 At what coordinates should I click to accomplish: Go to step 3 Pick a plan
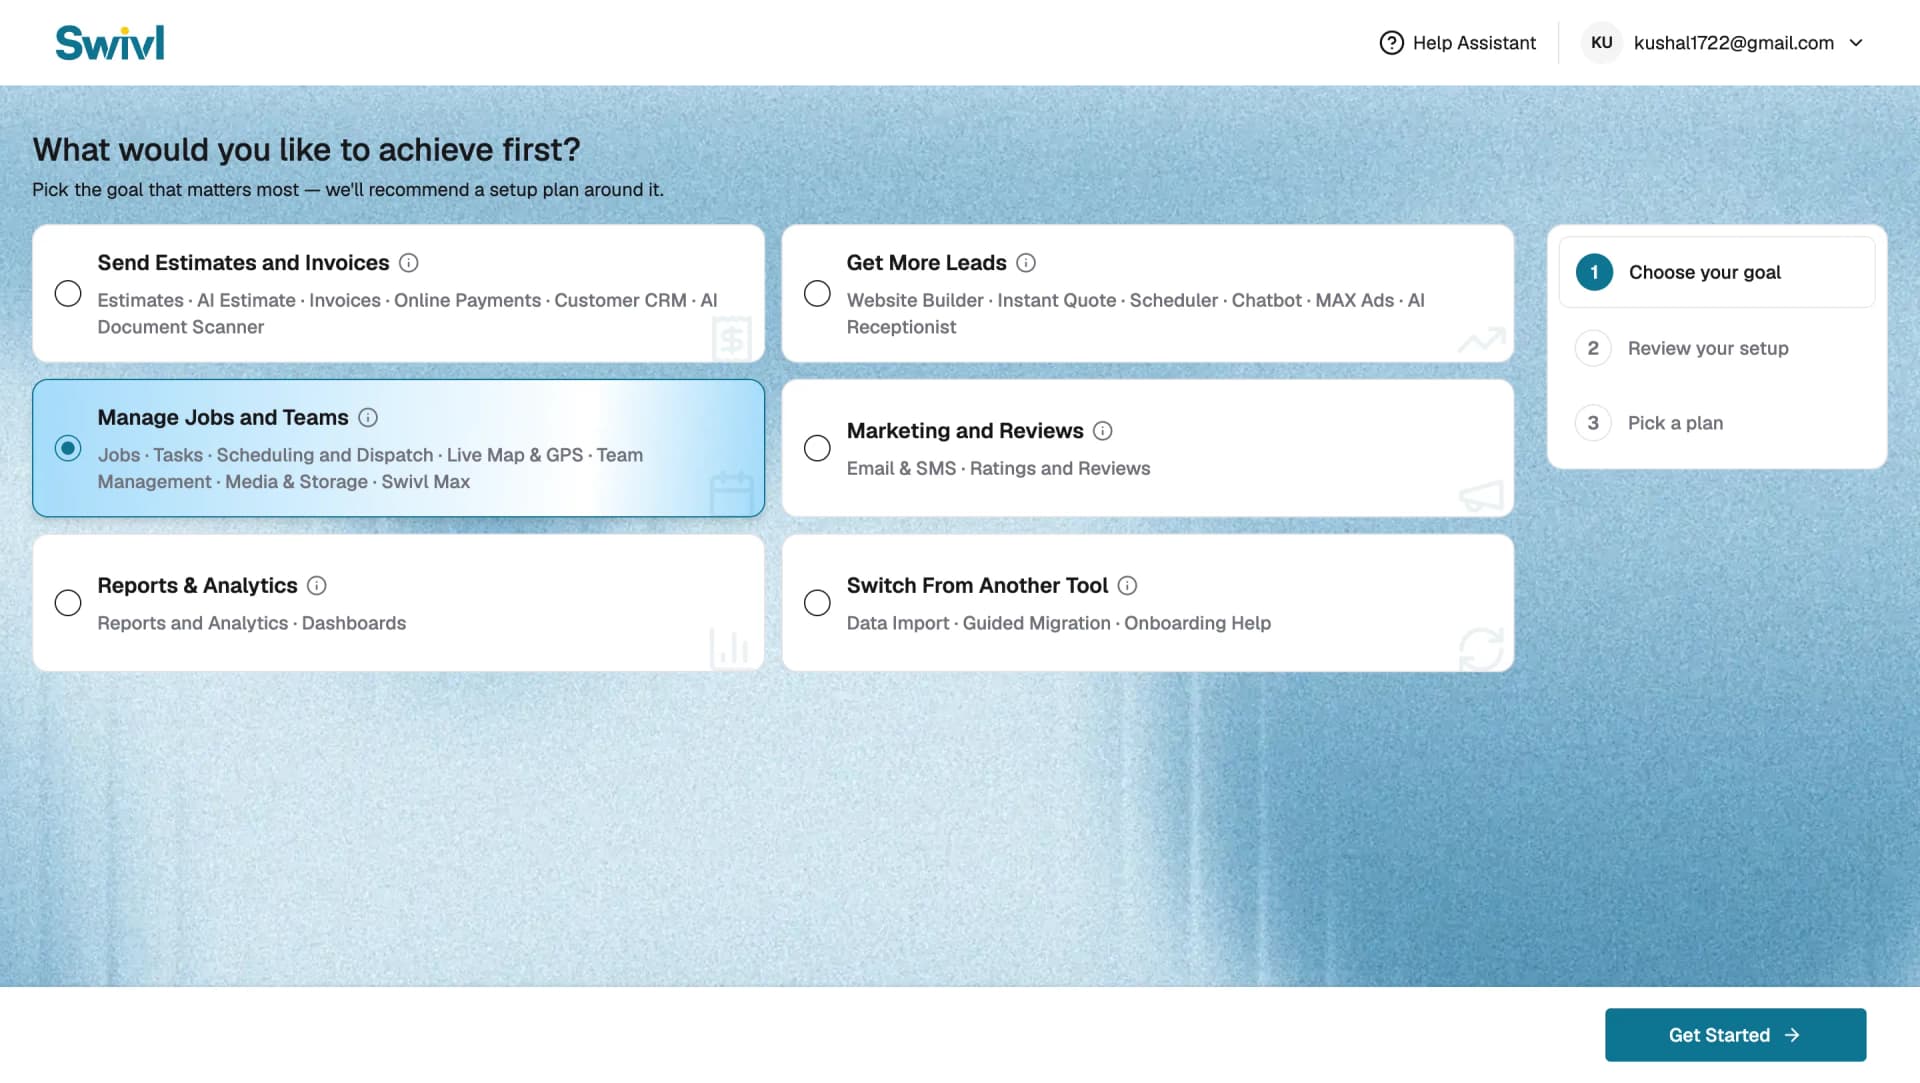click(x=1716, y=423)
